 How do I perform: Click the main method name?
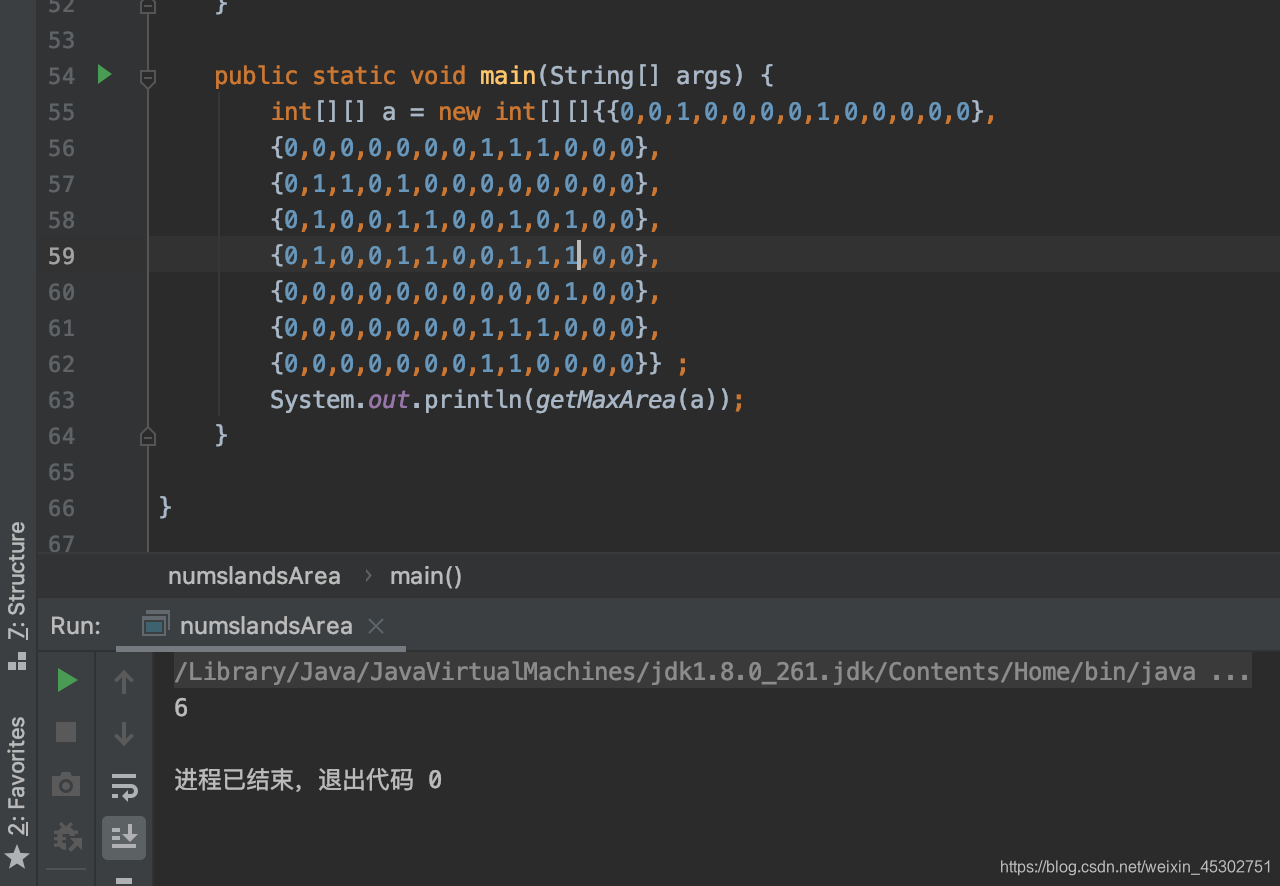click(x=508, y=76)
